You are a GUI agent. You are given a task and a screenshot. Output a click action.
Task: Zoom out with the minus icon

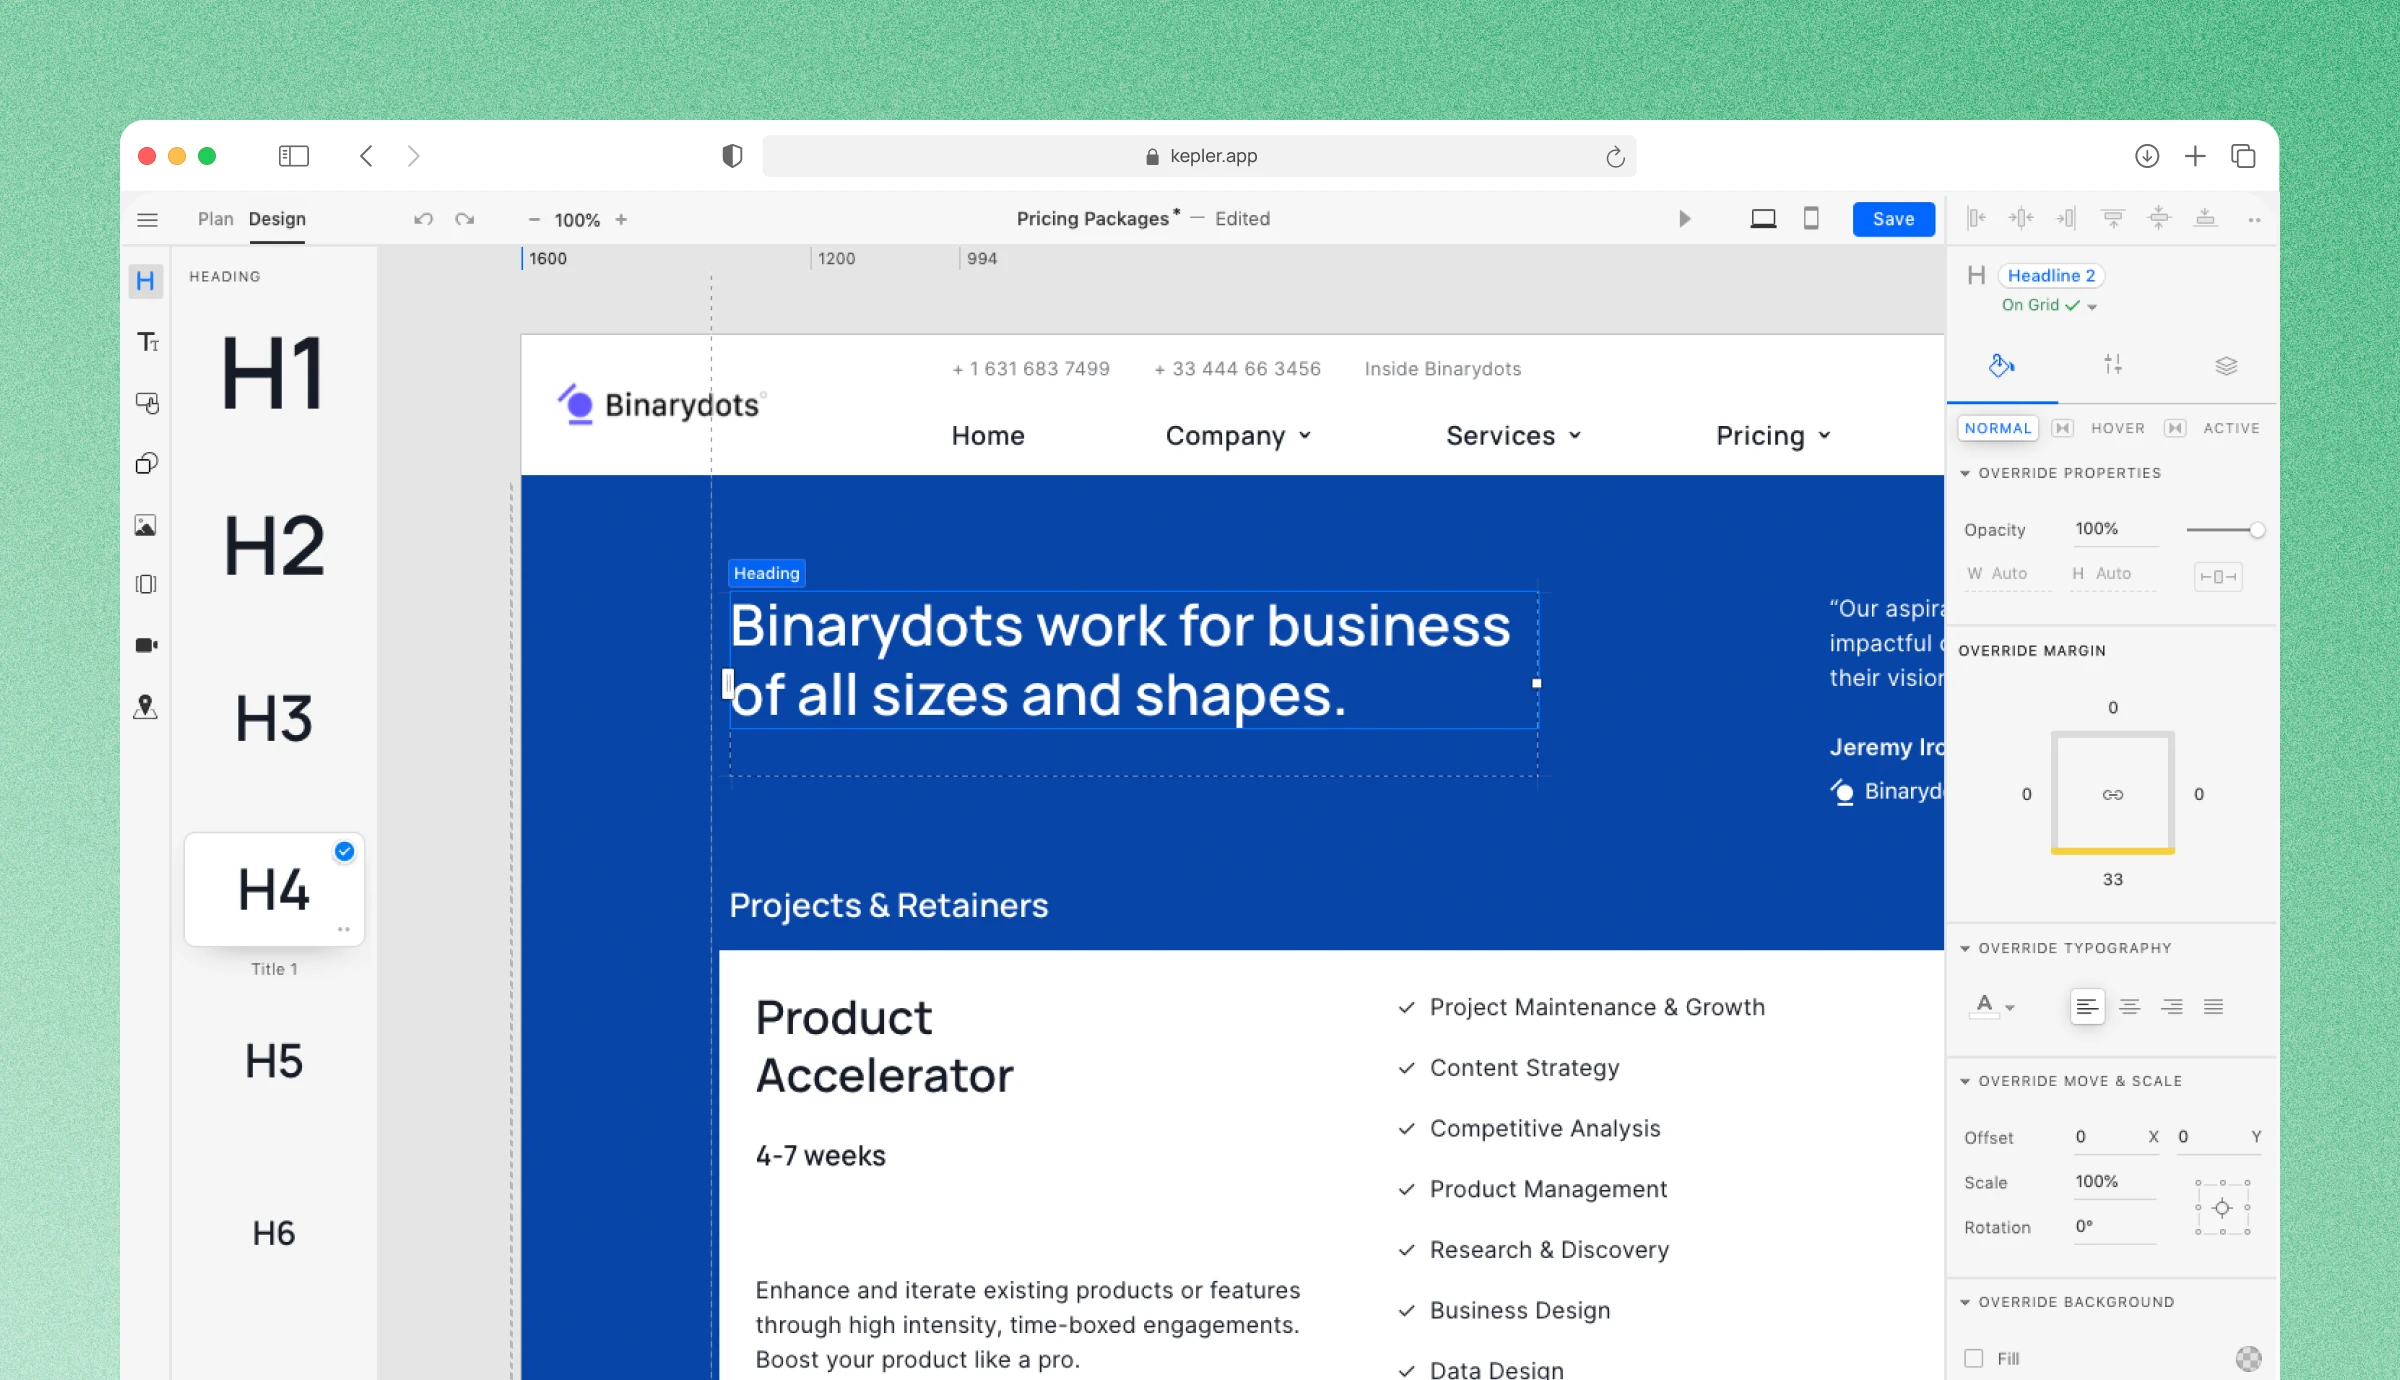534,219
